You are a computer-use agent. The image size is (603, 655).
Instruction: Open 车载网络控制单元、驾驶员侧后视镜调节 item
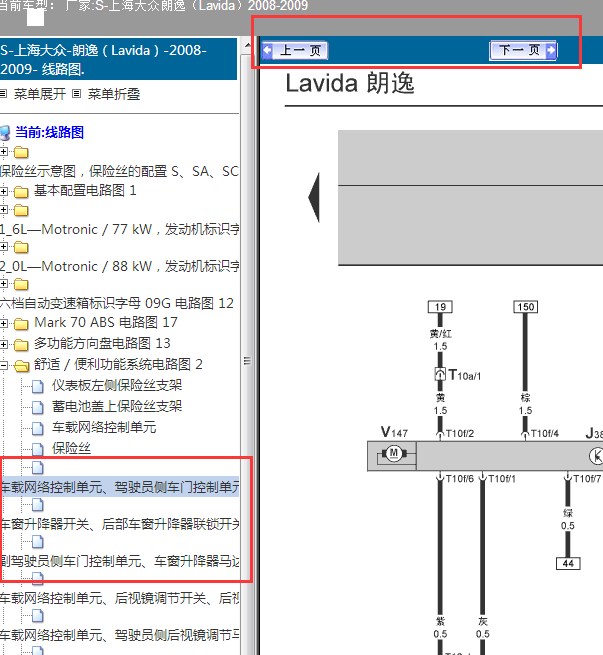pos(119,635)
